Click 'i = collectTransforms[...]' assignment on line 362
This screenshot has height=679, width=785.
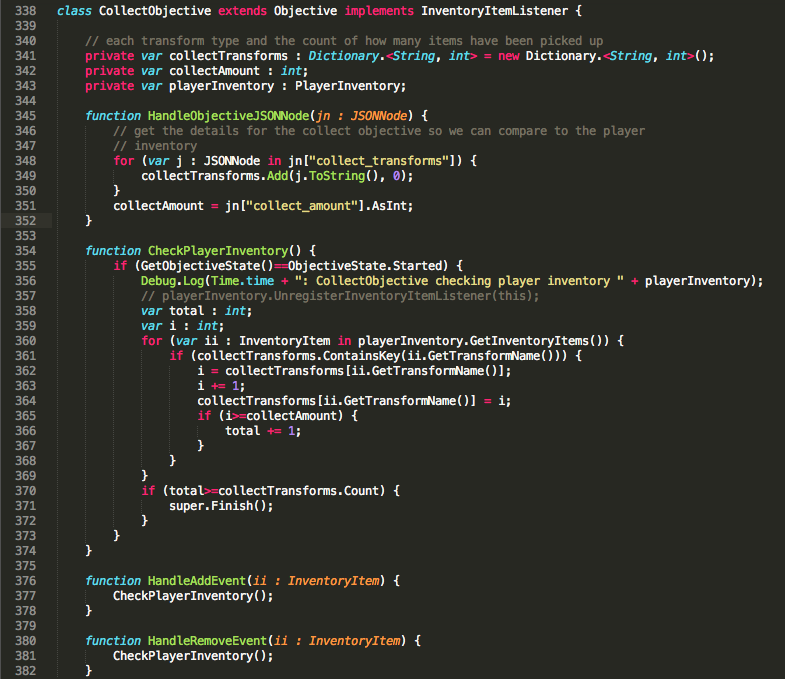[x=354, y=371]
